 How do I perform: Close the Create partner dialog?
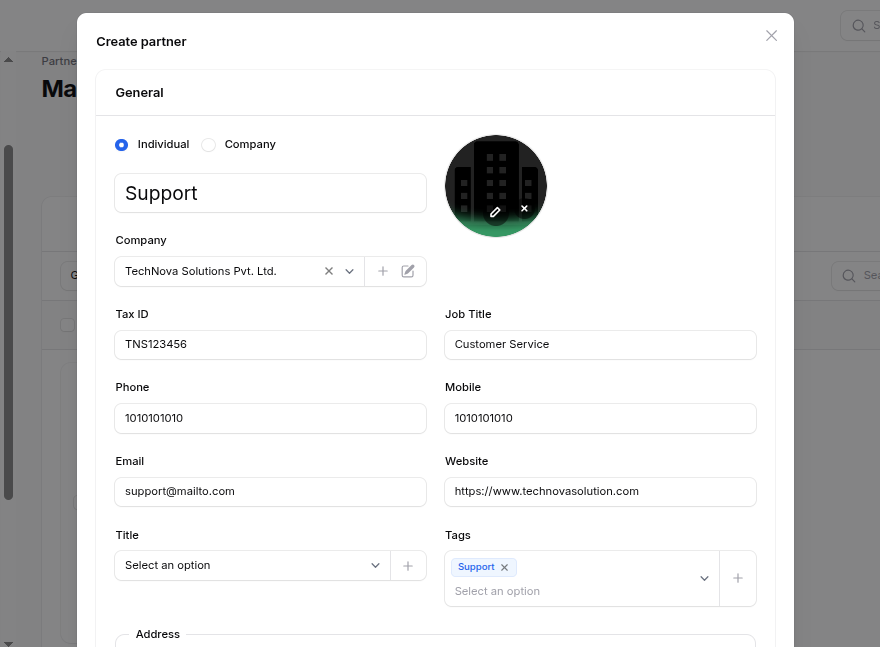771,36
